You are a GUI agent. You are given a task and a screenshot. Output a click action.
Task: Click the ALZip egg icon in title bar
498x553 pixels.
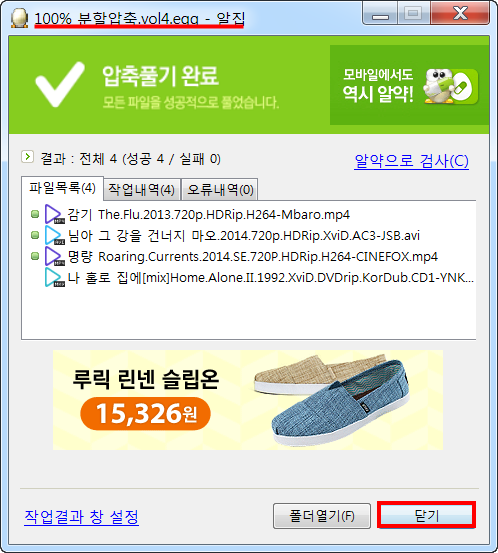coord(19,18)
